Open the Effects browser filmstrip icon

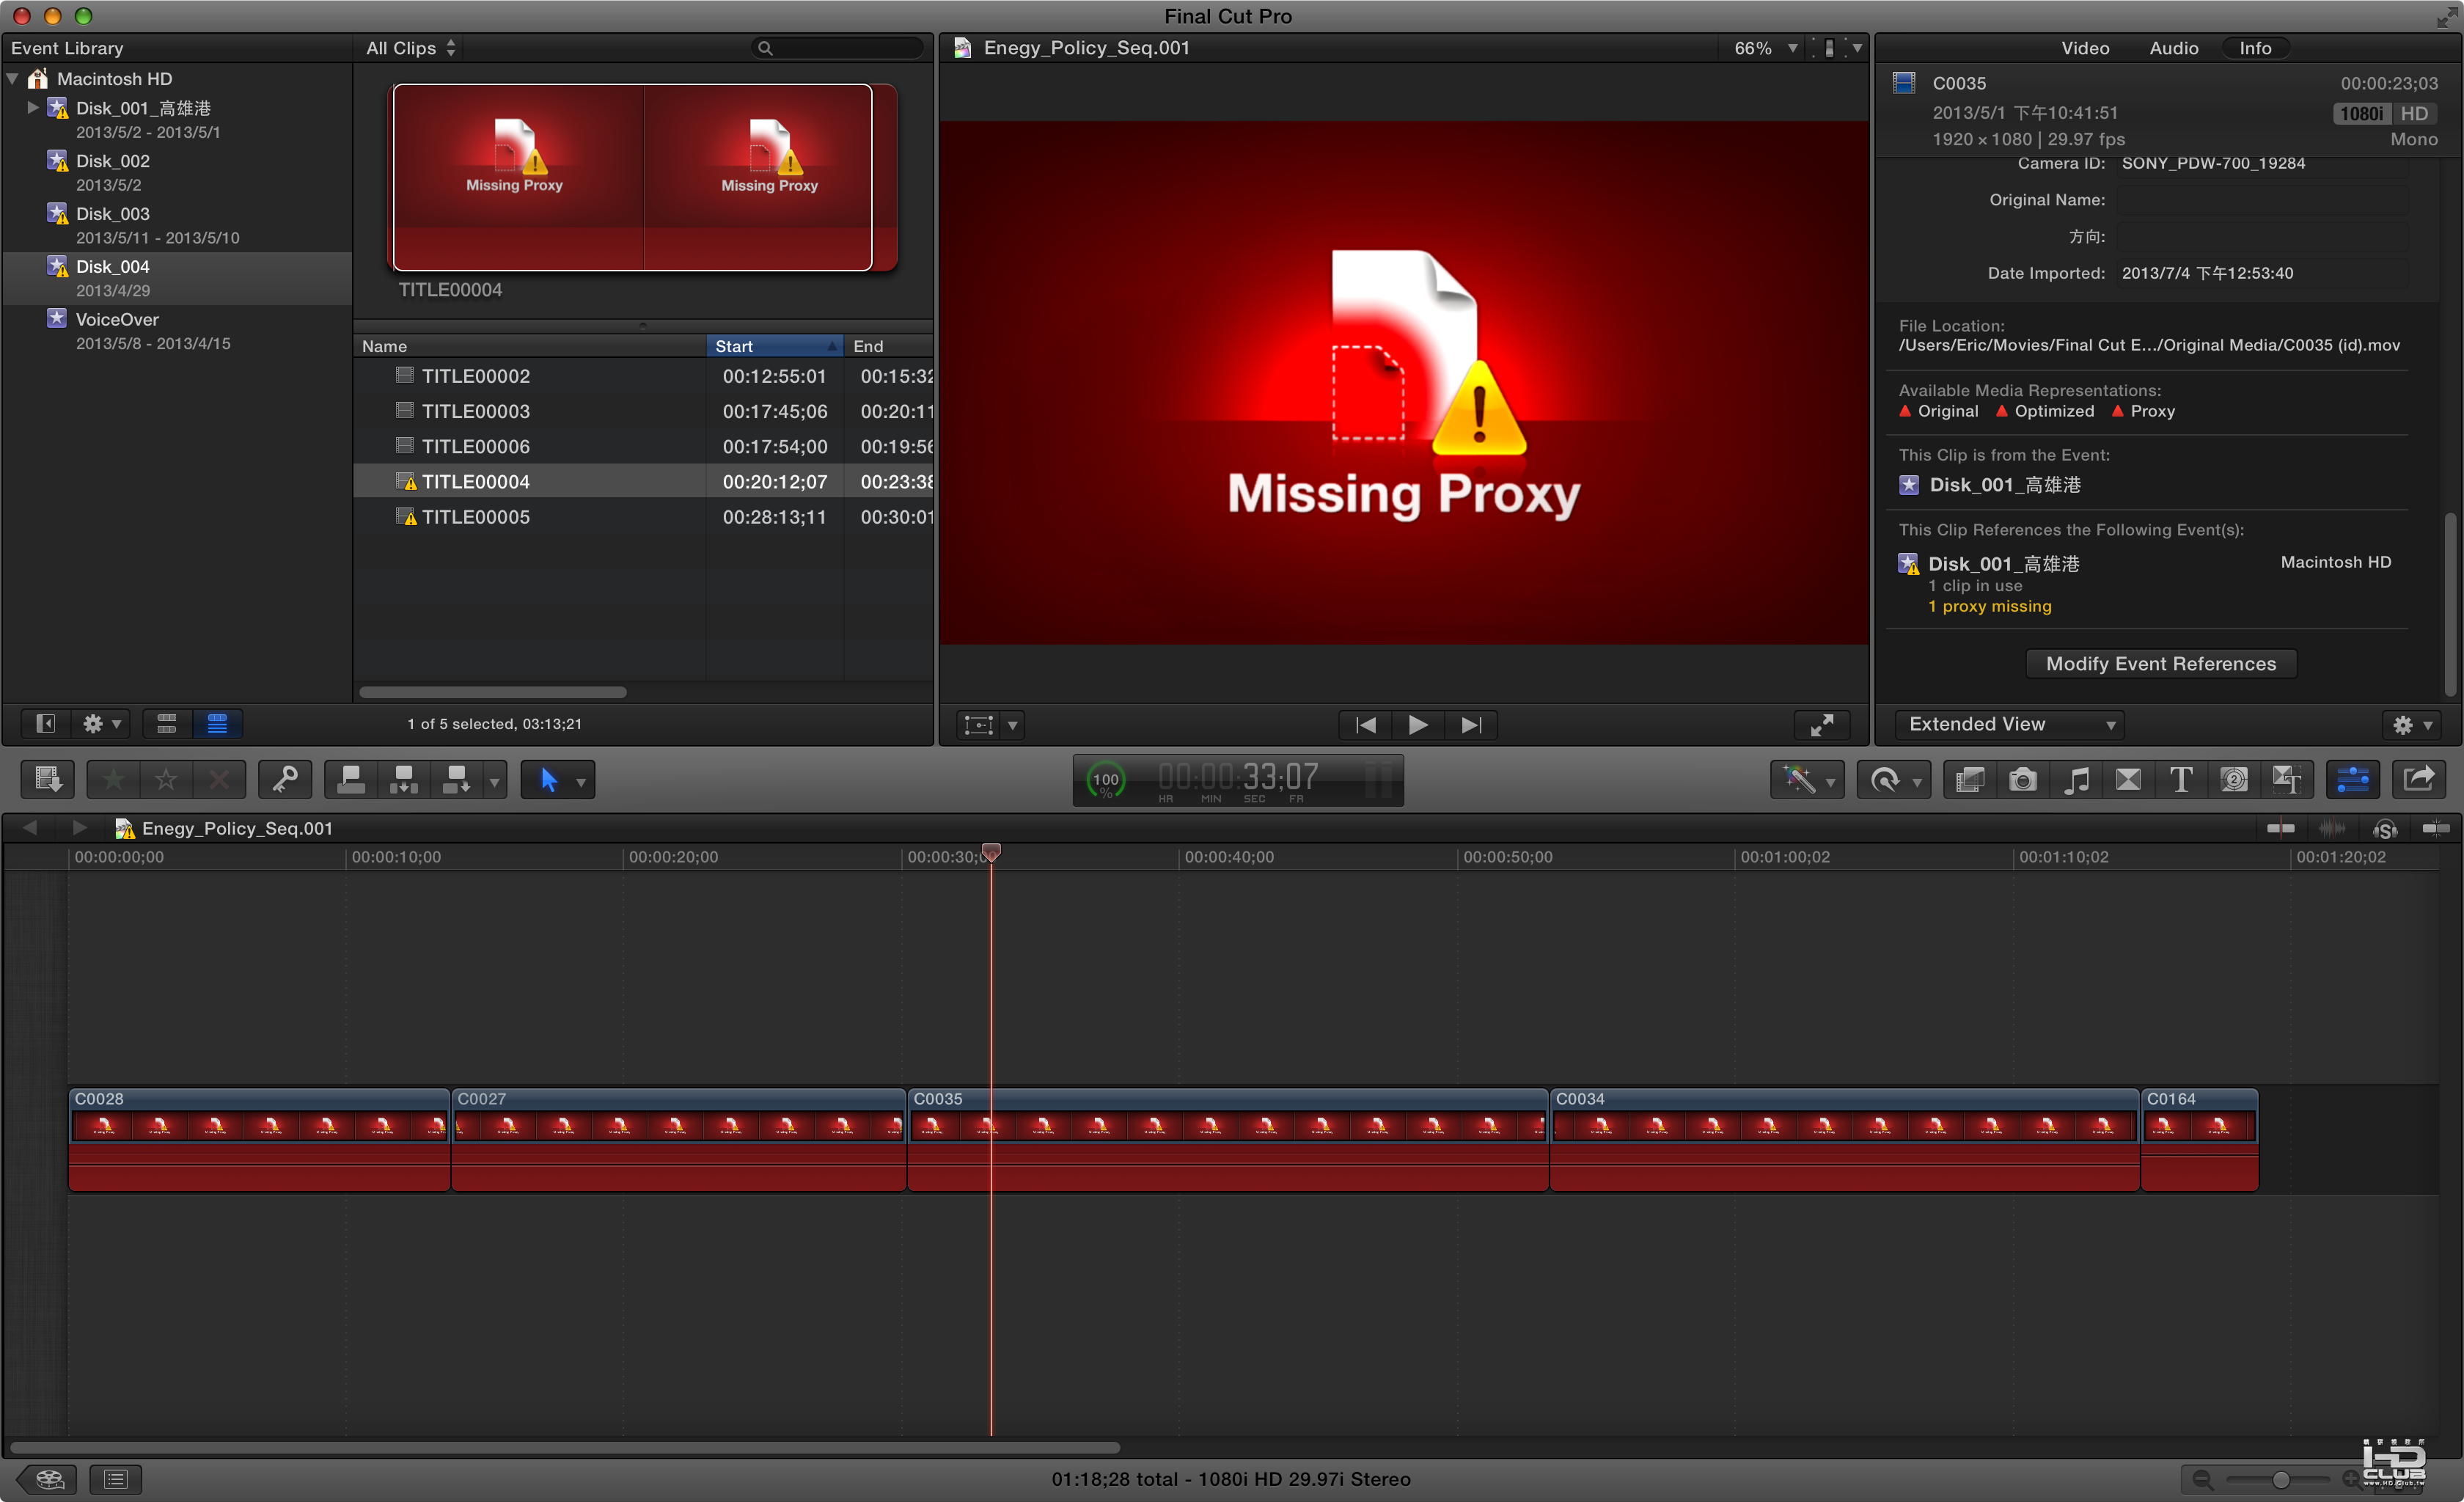1969,779
